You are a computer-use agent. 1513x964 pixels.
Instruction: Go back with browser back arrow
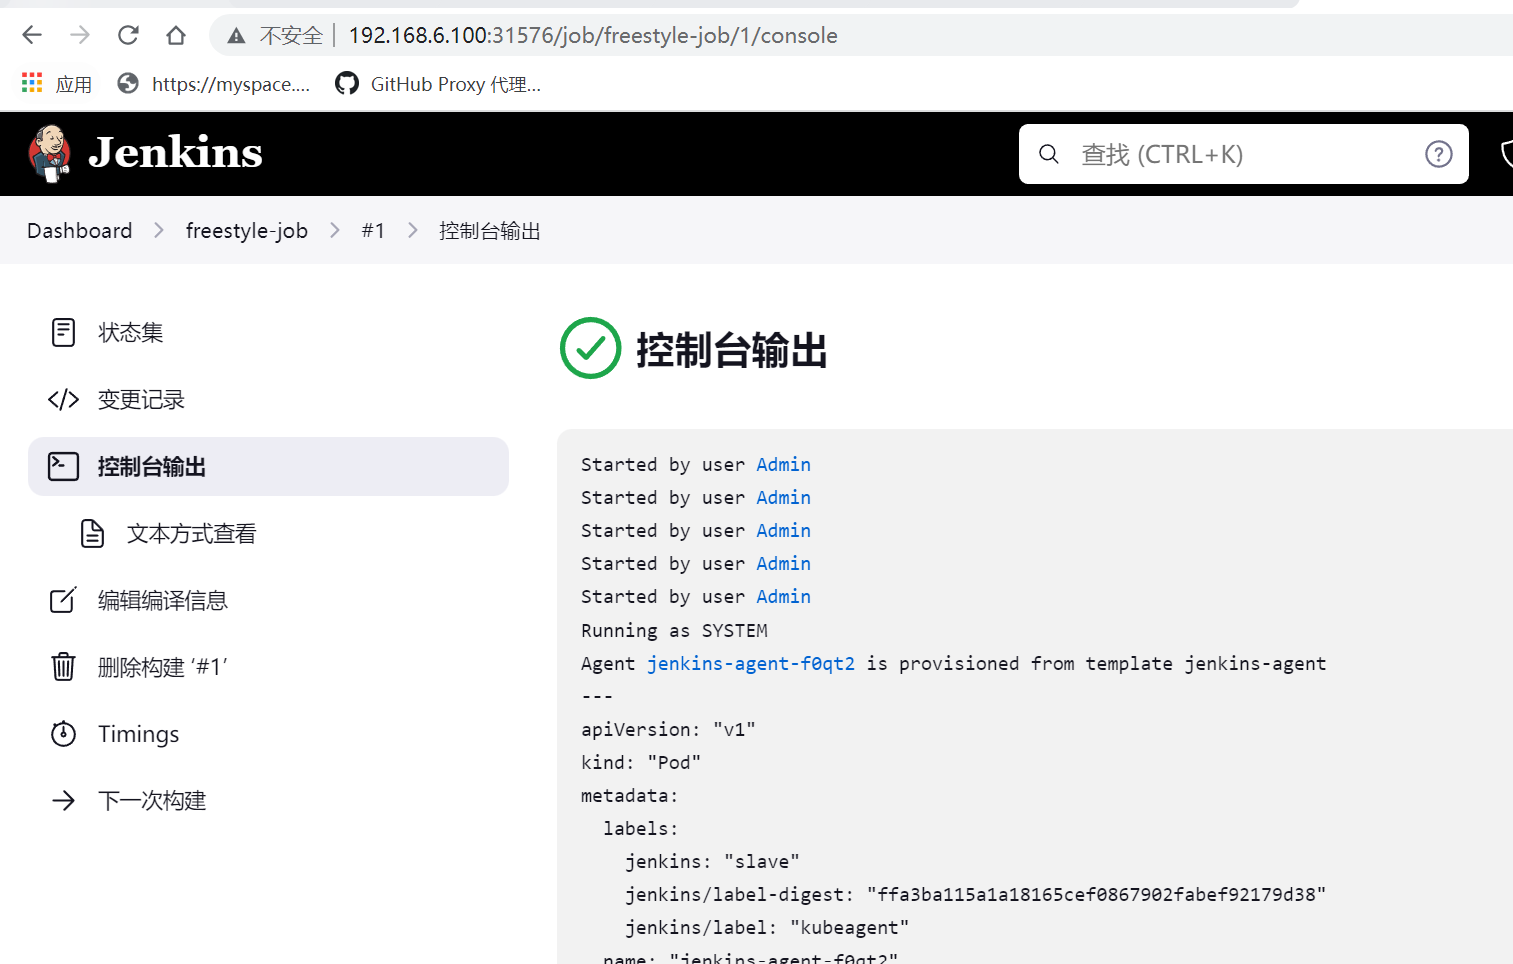pyautogui.click(x=32, y=35)
